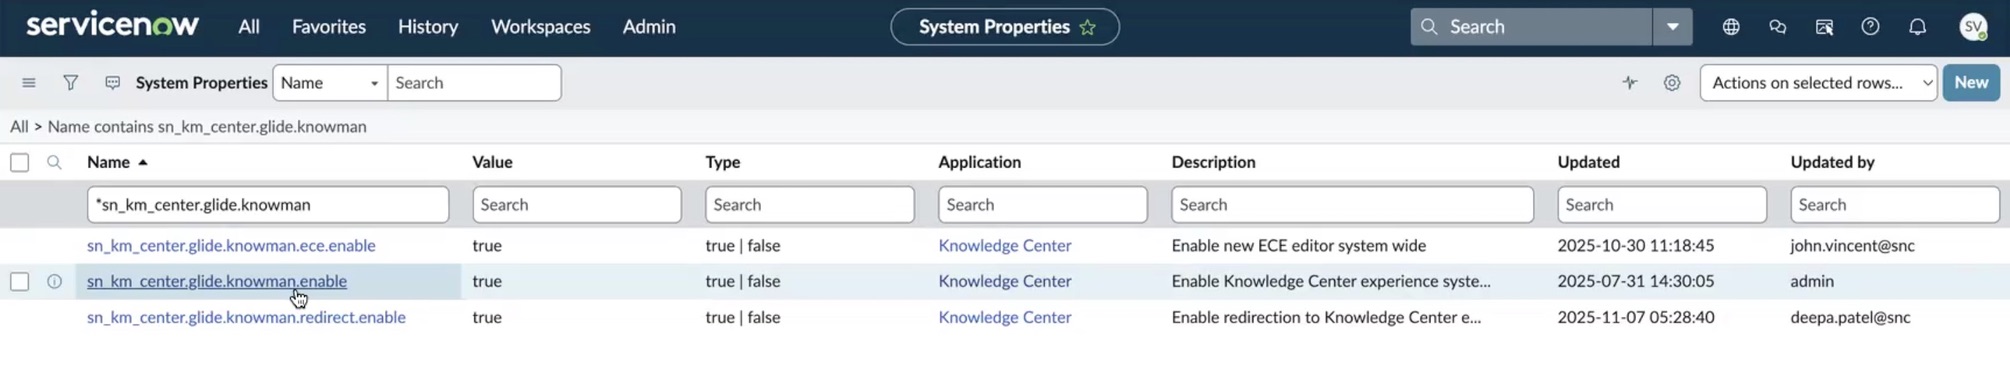Screen dimensions: 2010x391
Task: Open the activity stream speech bubble icon
Action: tap(112, 83)
